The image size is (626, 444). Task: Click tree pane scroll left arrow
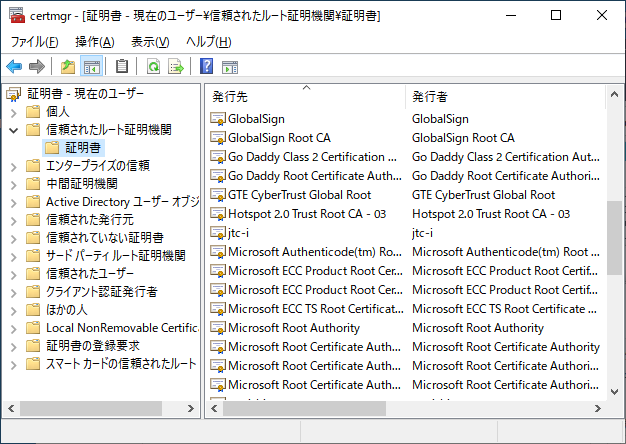coord(11,408)
